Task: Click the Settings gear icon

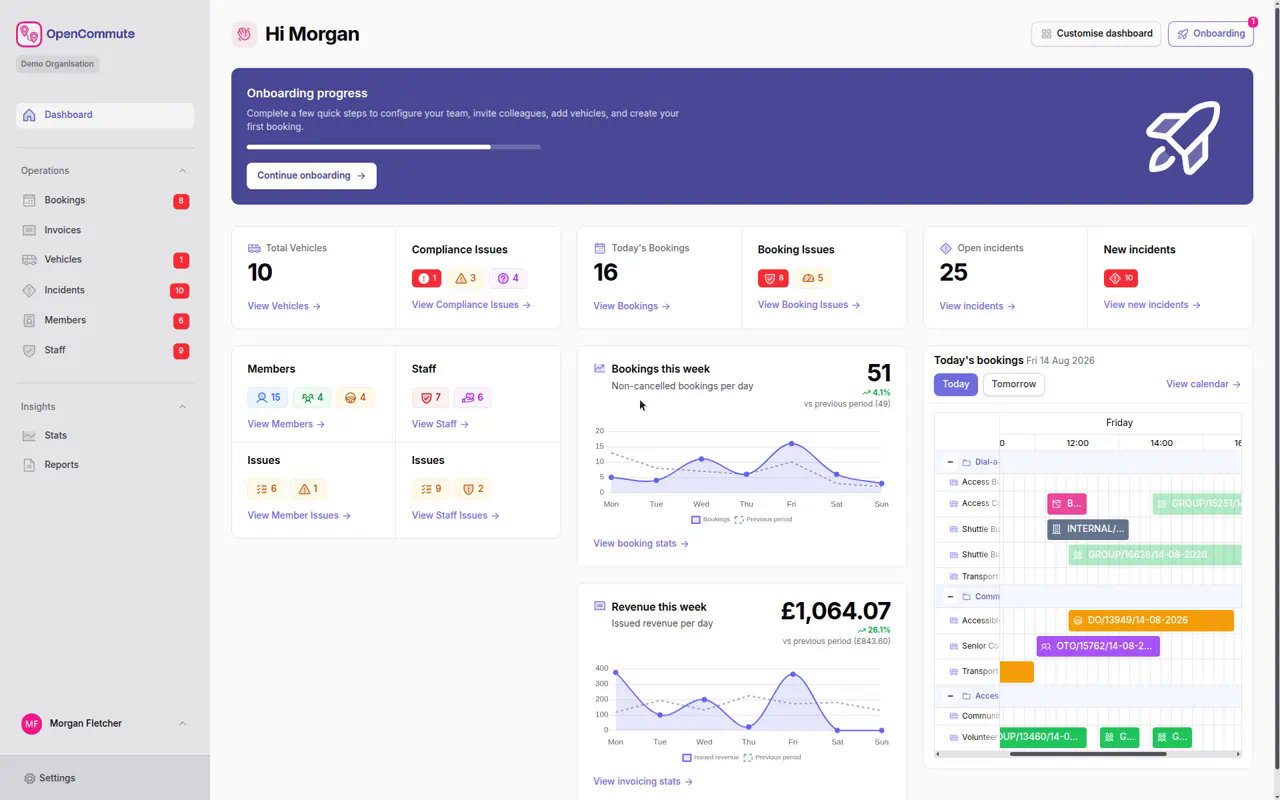Action: 29,778
